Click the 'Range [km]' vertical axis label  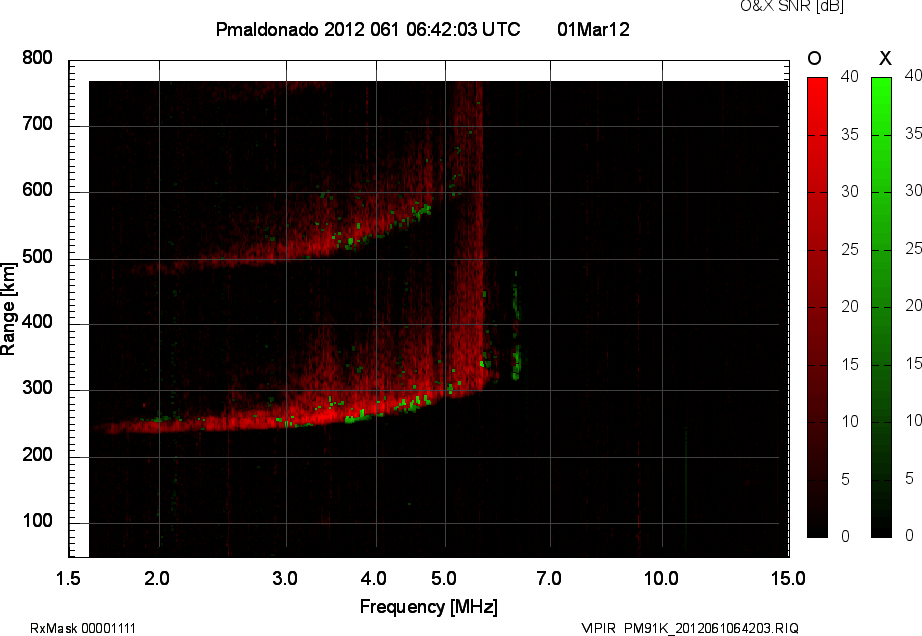coord(9,306)
